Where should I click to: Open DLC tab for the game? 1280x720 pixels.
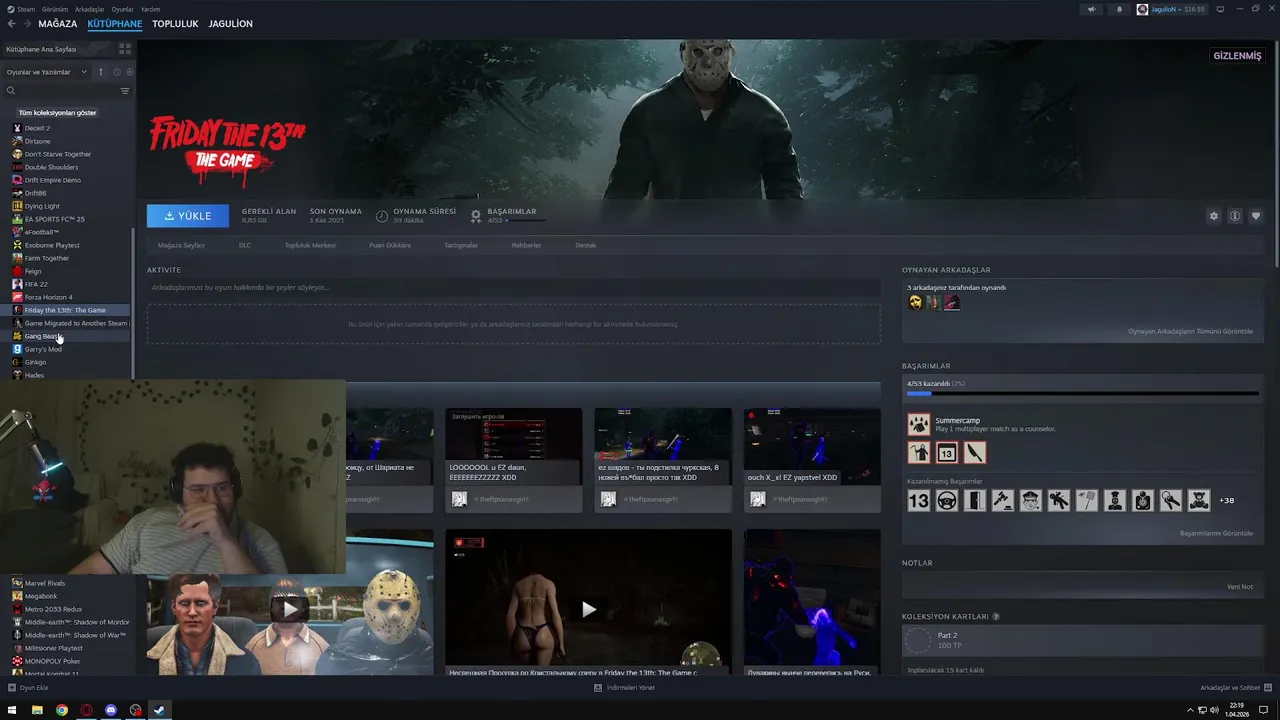[x=245, y=245]
